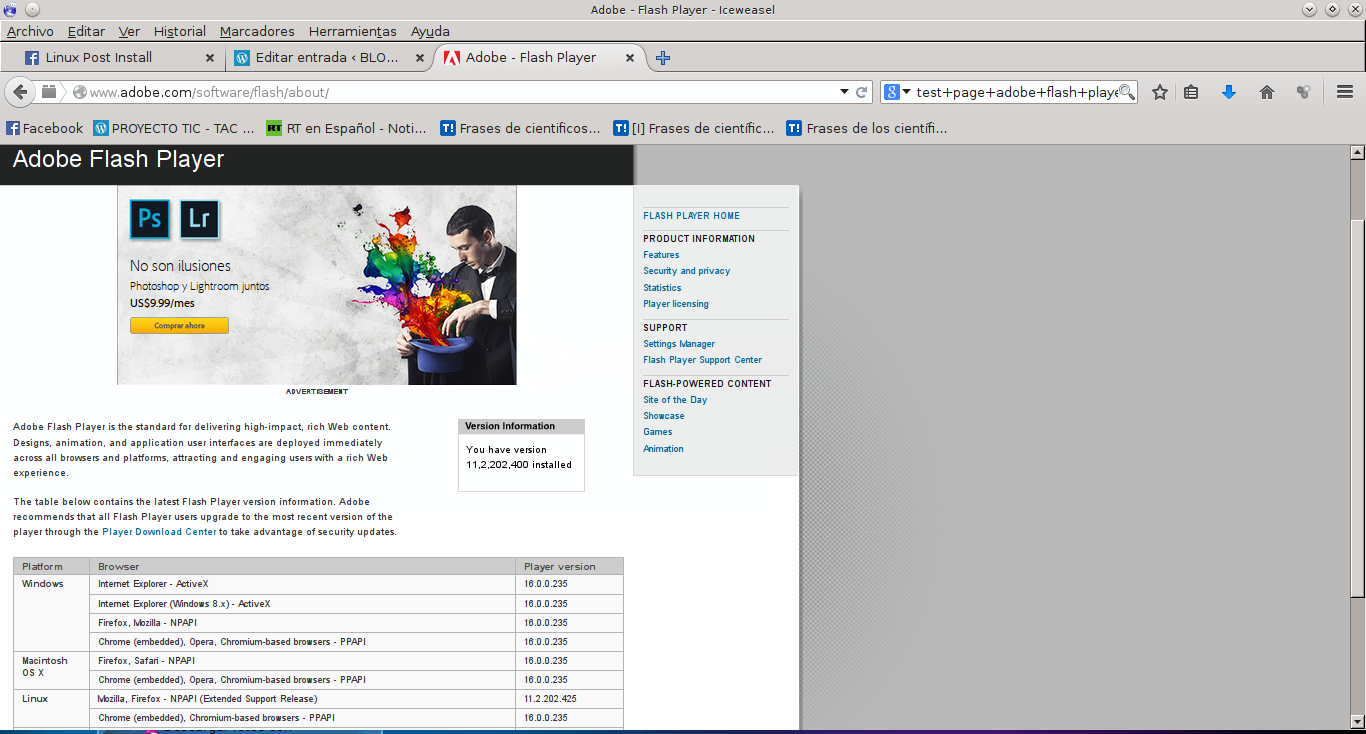Close the Editar entrada tab
Screen dimensions: 1366x734
click(419, 58)
